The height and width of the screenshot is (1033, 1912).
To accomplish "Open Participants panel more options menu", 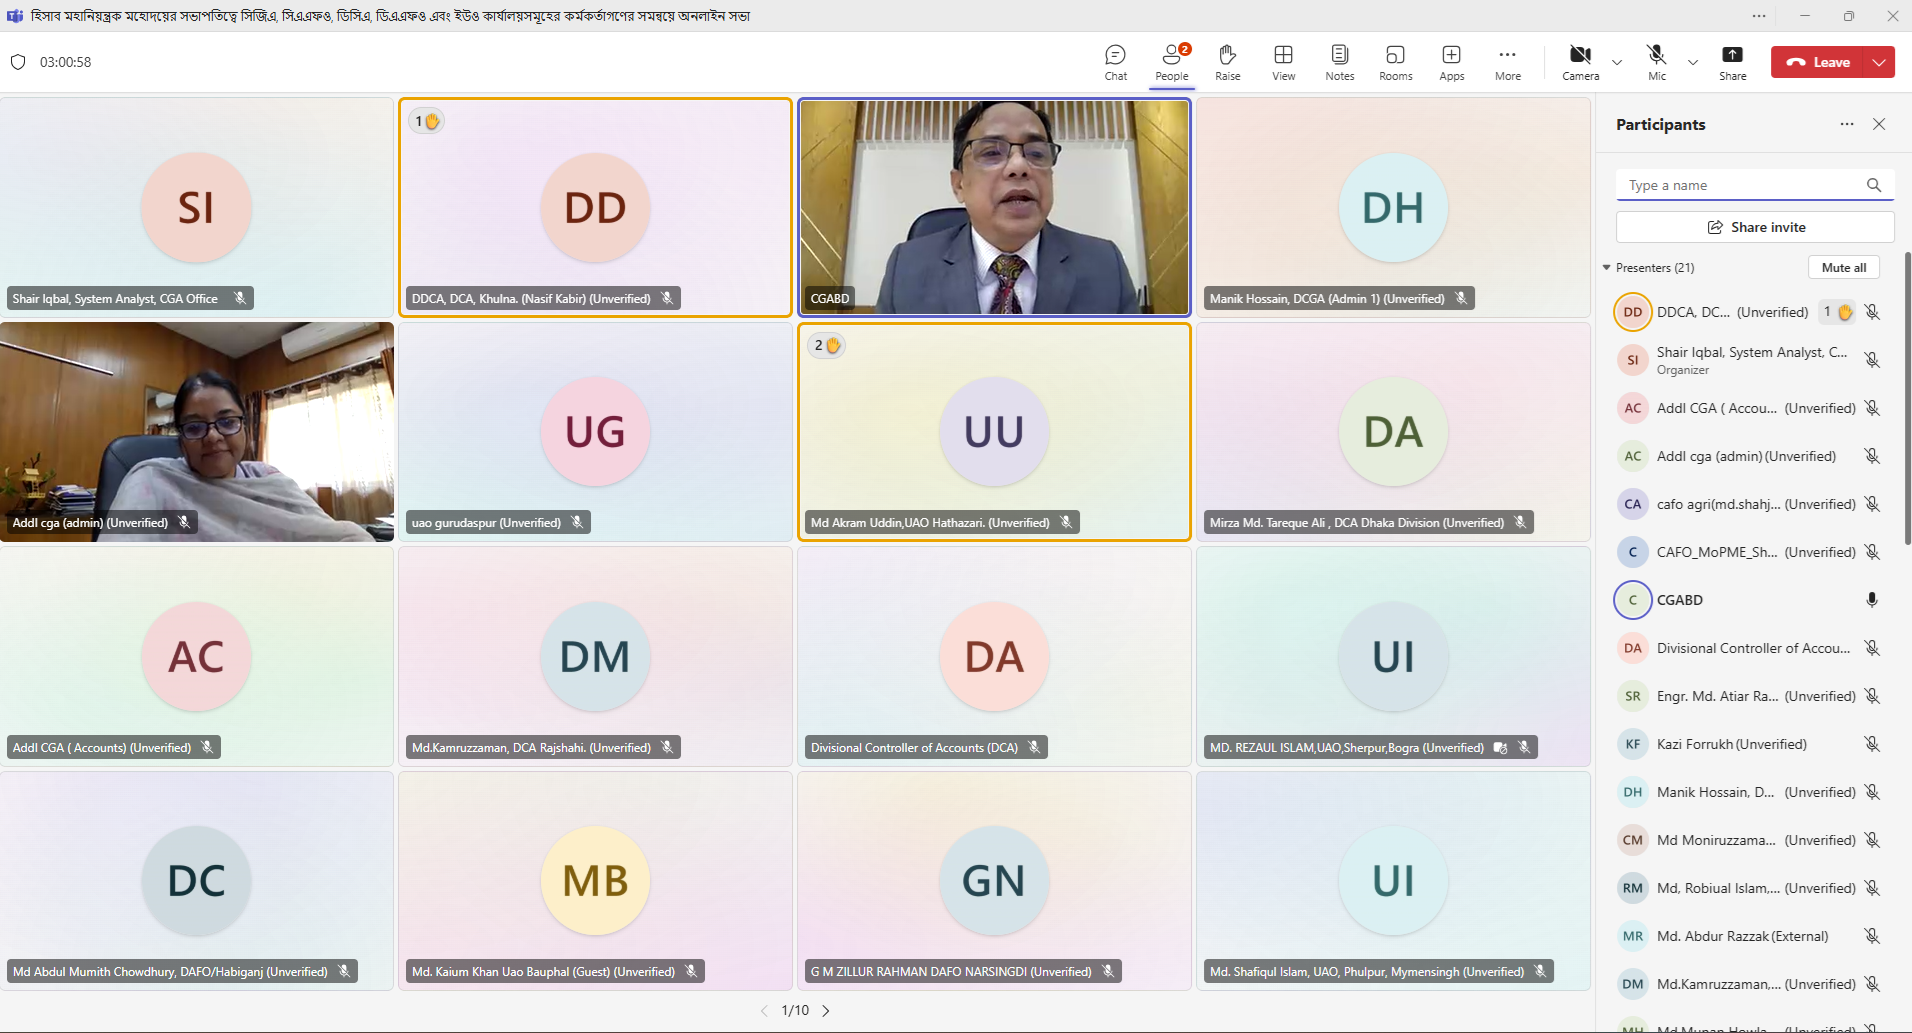I will [x=1846, y=124].
